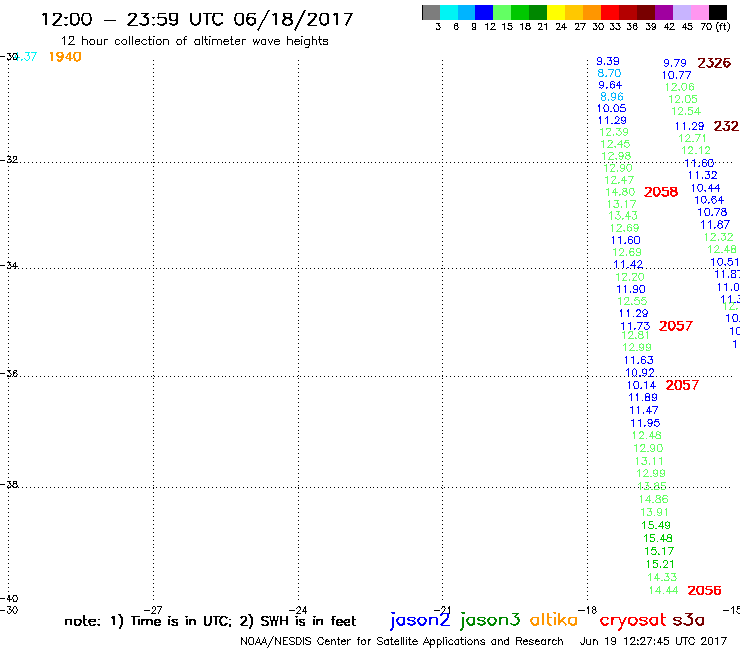Viewport: 740px width, 650px height.
Task: Select the wave height value 9.79
Action: click(675, 63)
